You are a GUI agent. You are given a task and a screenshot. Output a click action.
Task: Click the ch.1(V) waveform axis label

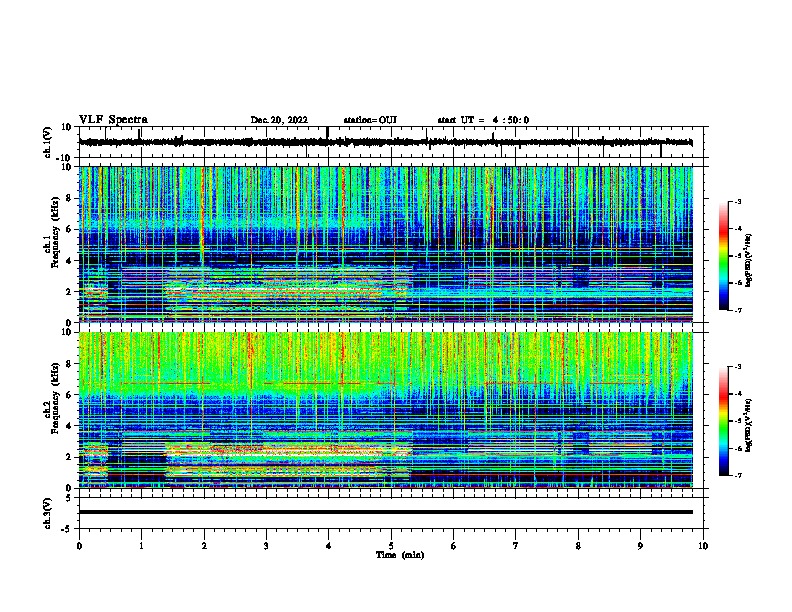click(x=48, y=142)
